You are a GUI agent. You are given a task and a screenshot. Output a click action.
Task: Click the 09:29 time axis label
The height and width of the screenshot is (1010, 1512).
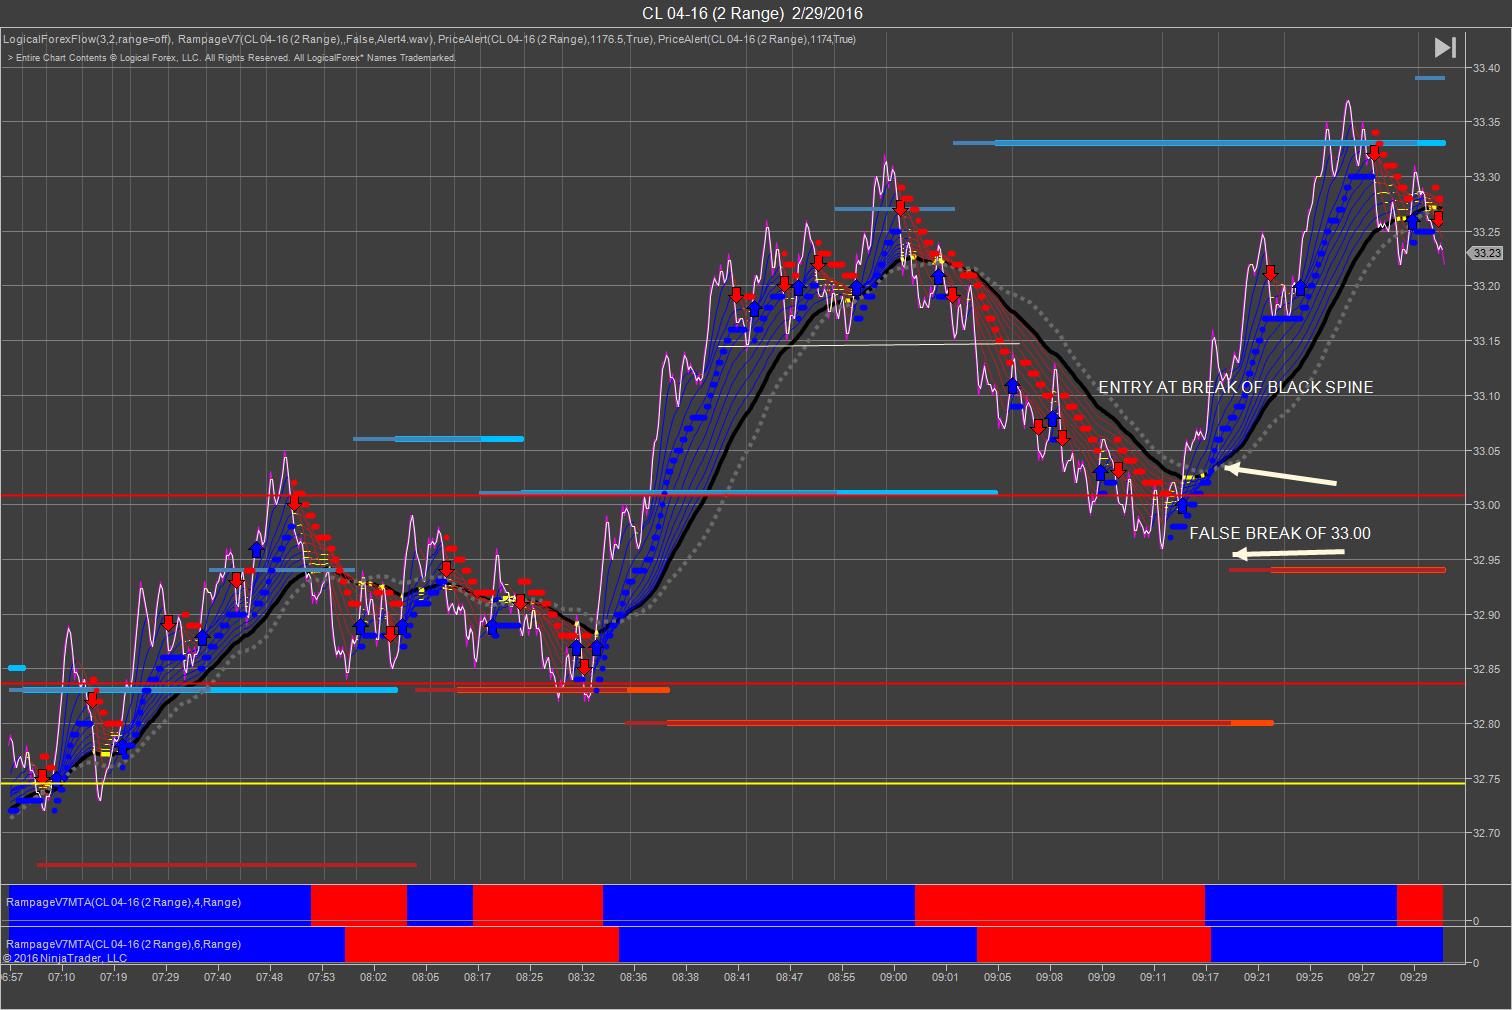click(1414, 977)
